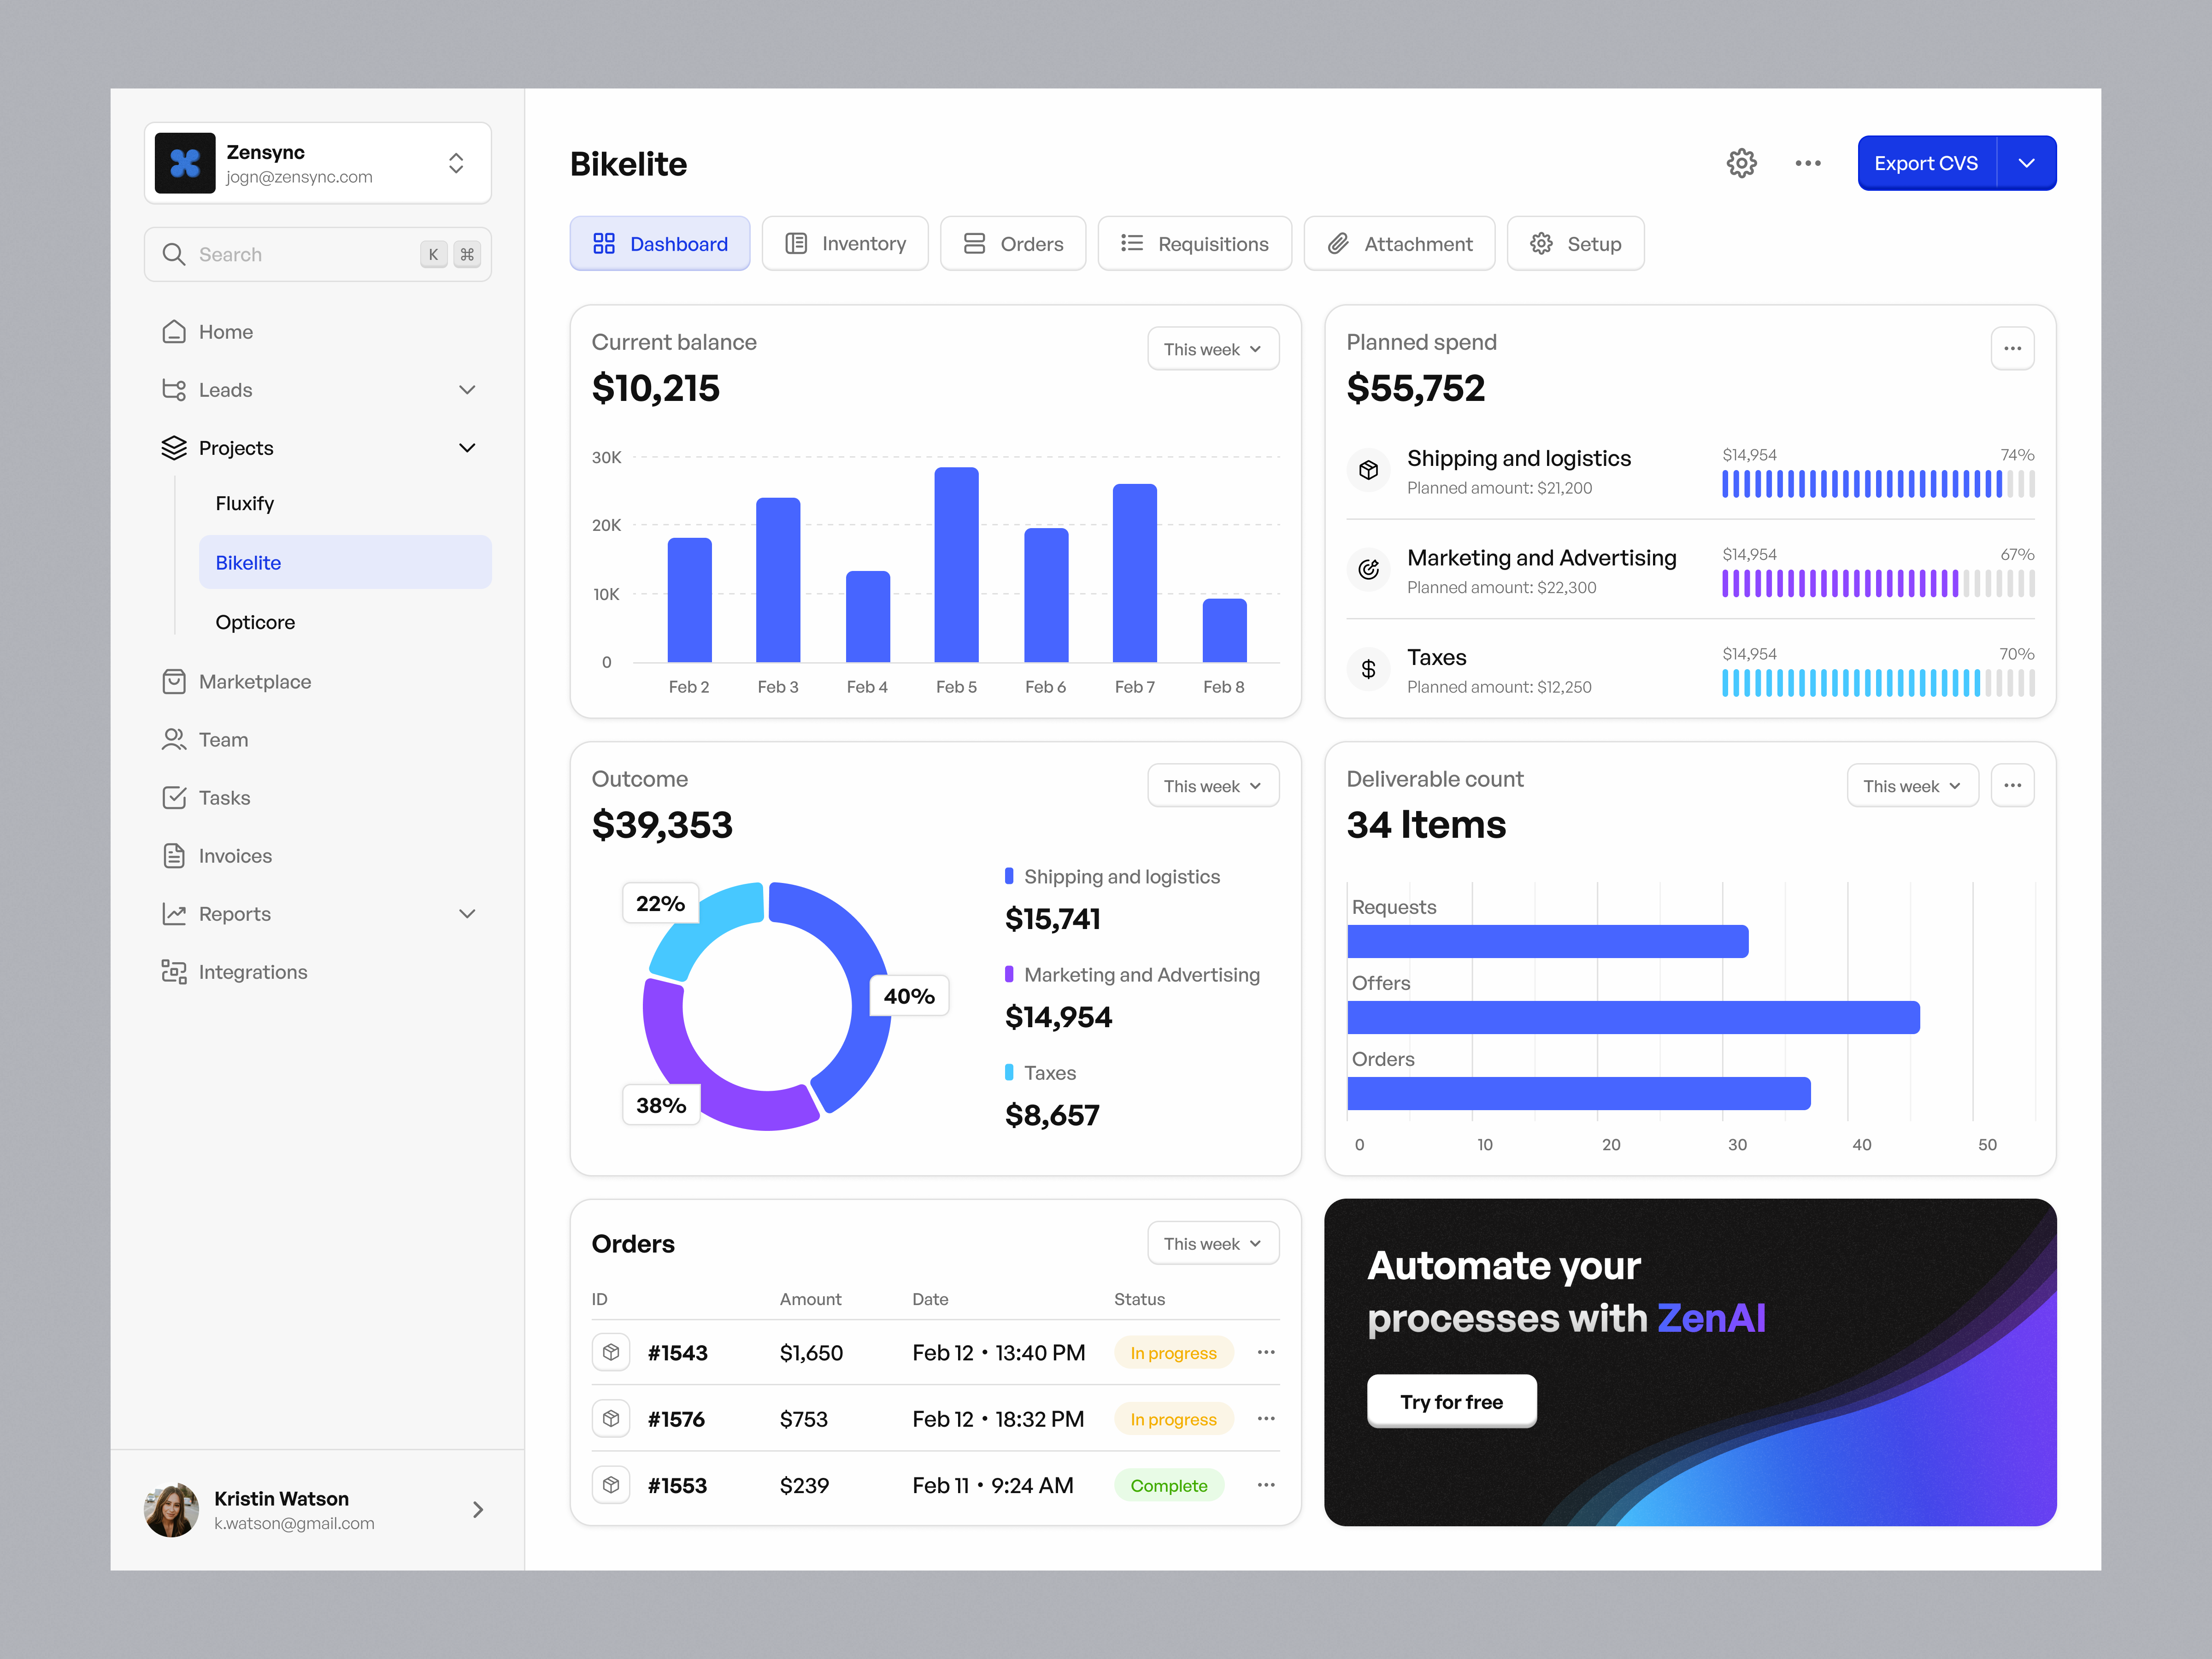Select the Marketplace icon in the sidebar
This screenshot has height=1659, width=2212.
tap(174, 681)
